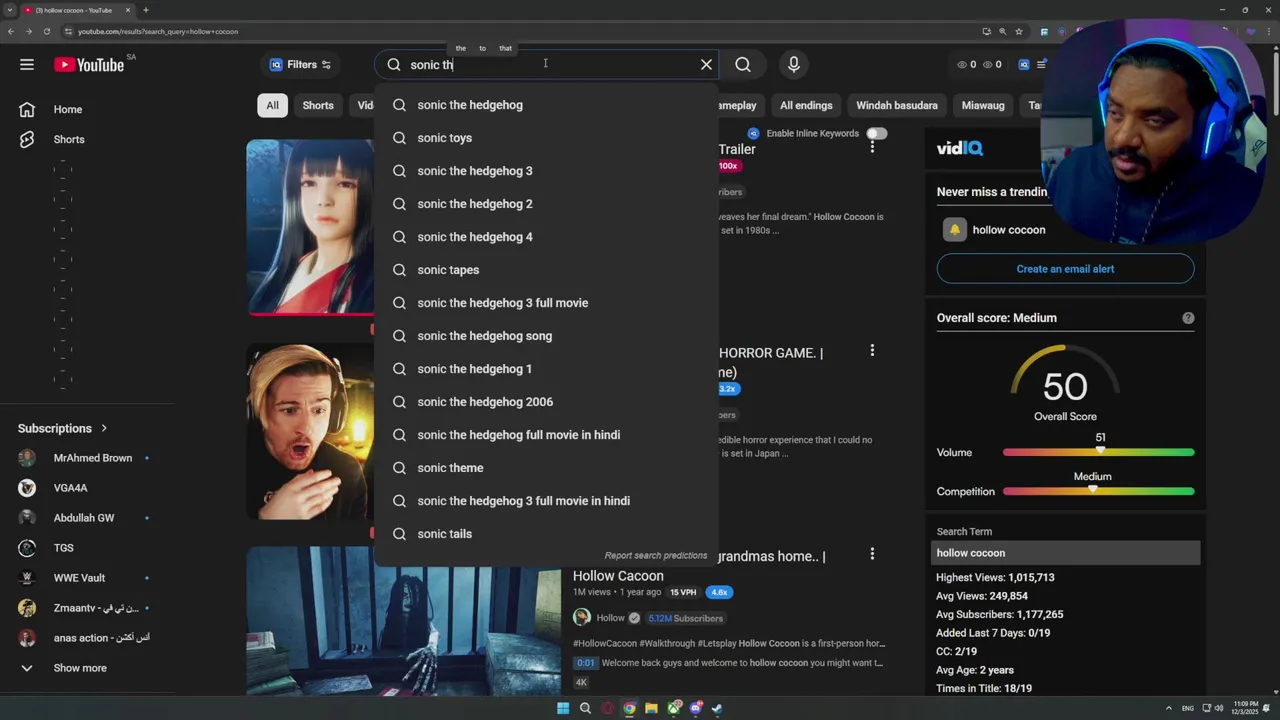Screen dimensions: 1280x720
Task: Choose sonic the hedgehog full movie in hindi
Action: pyautogui.click(x=546, y=435)
